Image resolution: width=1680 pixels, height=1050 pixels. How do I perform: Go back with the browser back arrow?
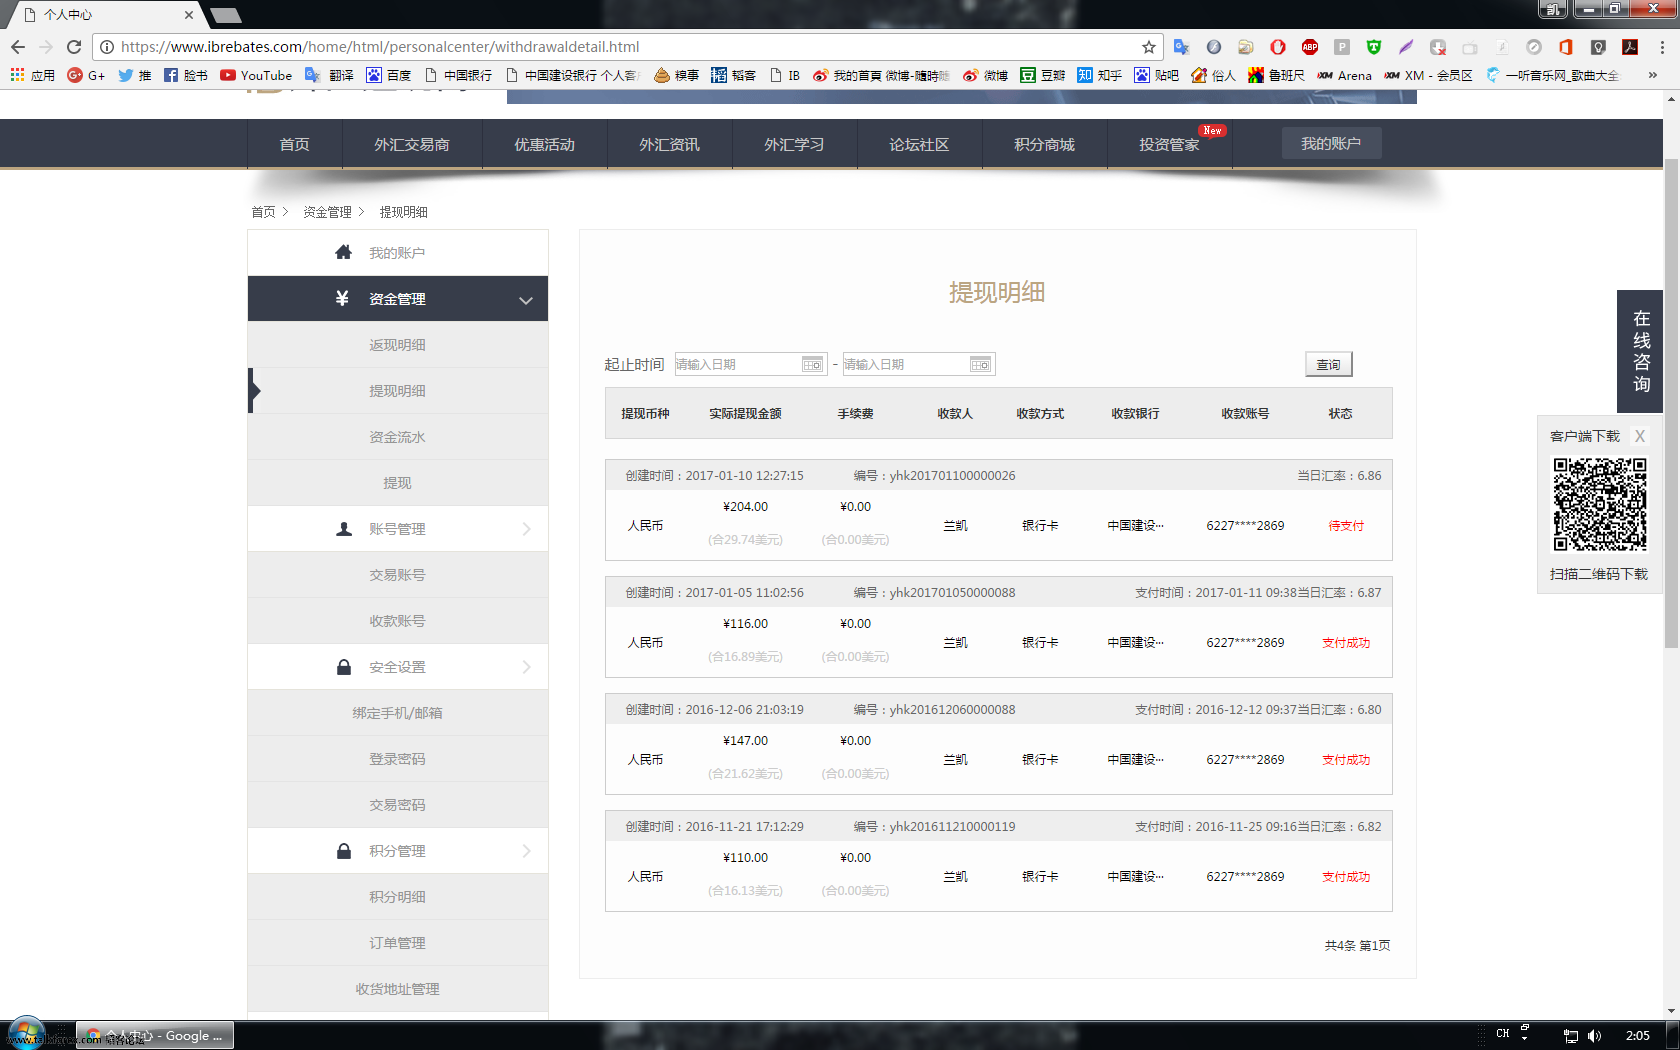18,47
